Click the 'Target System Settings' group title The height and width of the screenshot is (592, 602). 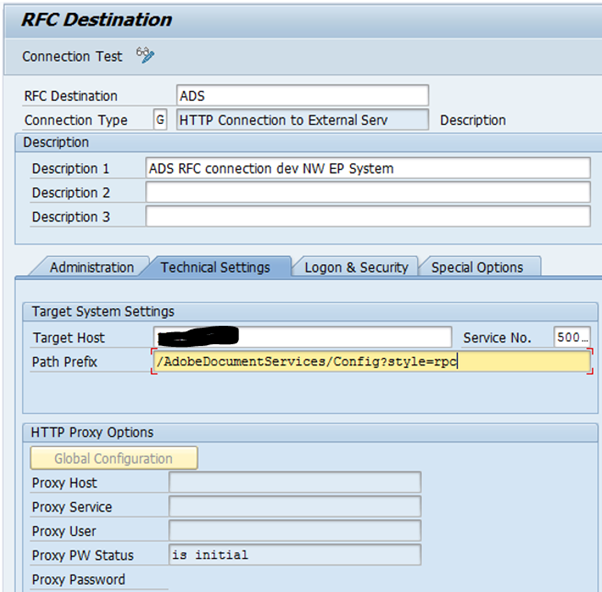[x=103, y=311]
